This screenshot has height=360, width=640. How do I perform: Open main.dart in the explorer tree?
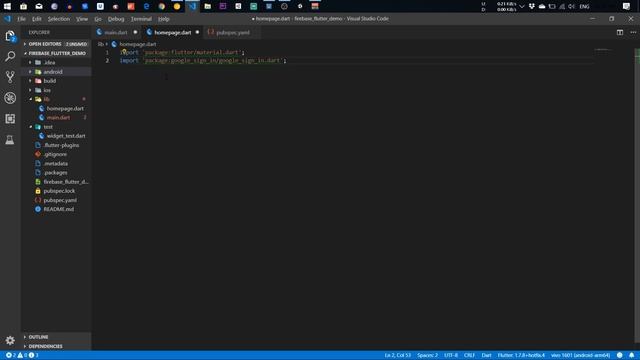[58, 118]
